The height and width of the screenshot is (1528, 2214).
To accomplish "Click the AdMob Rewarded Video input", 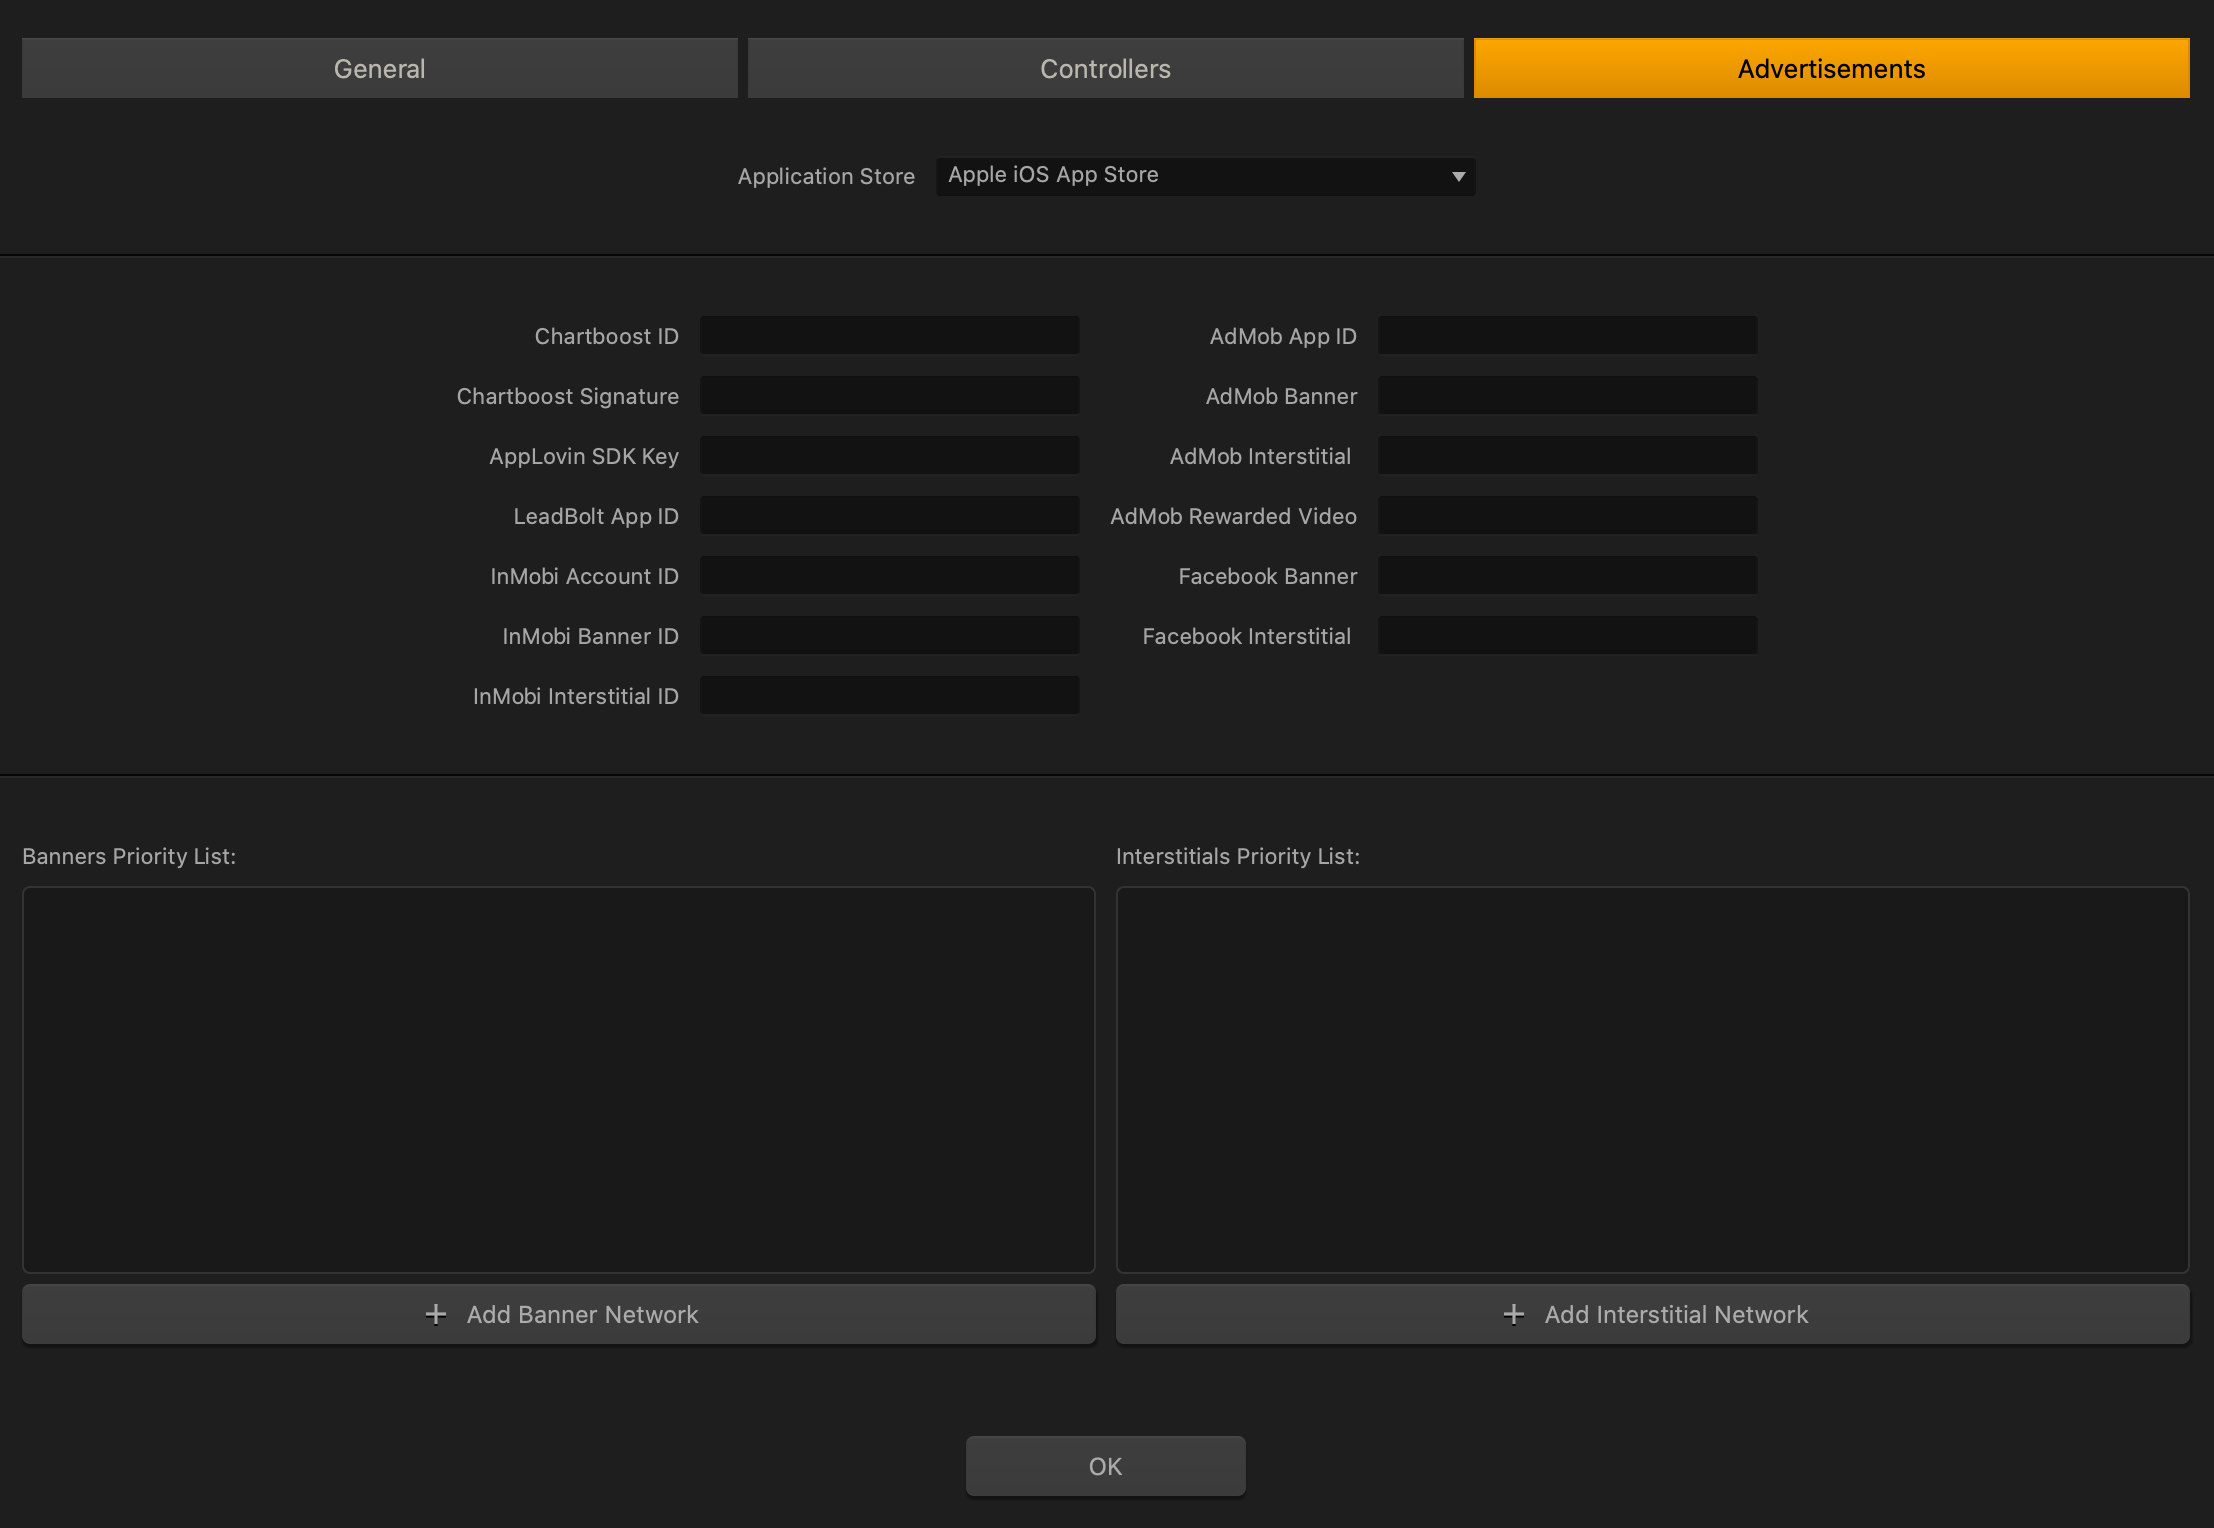I will click(1567, 516).
